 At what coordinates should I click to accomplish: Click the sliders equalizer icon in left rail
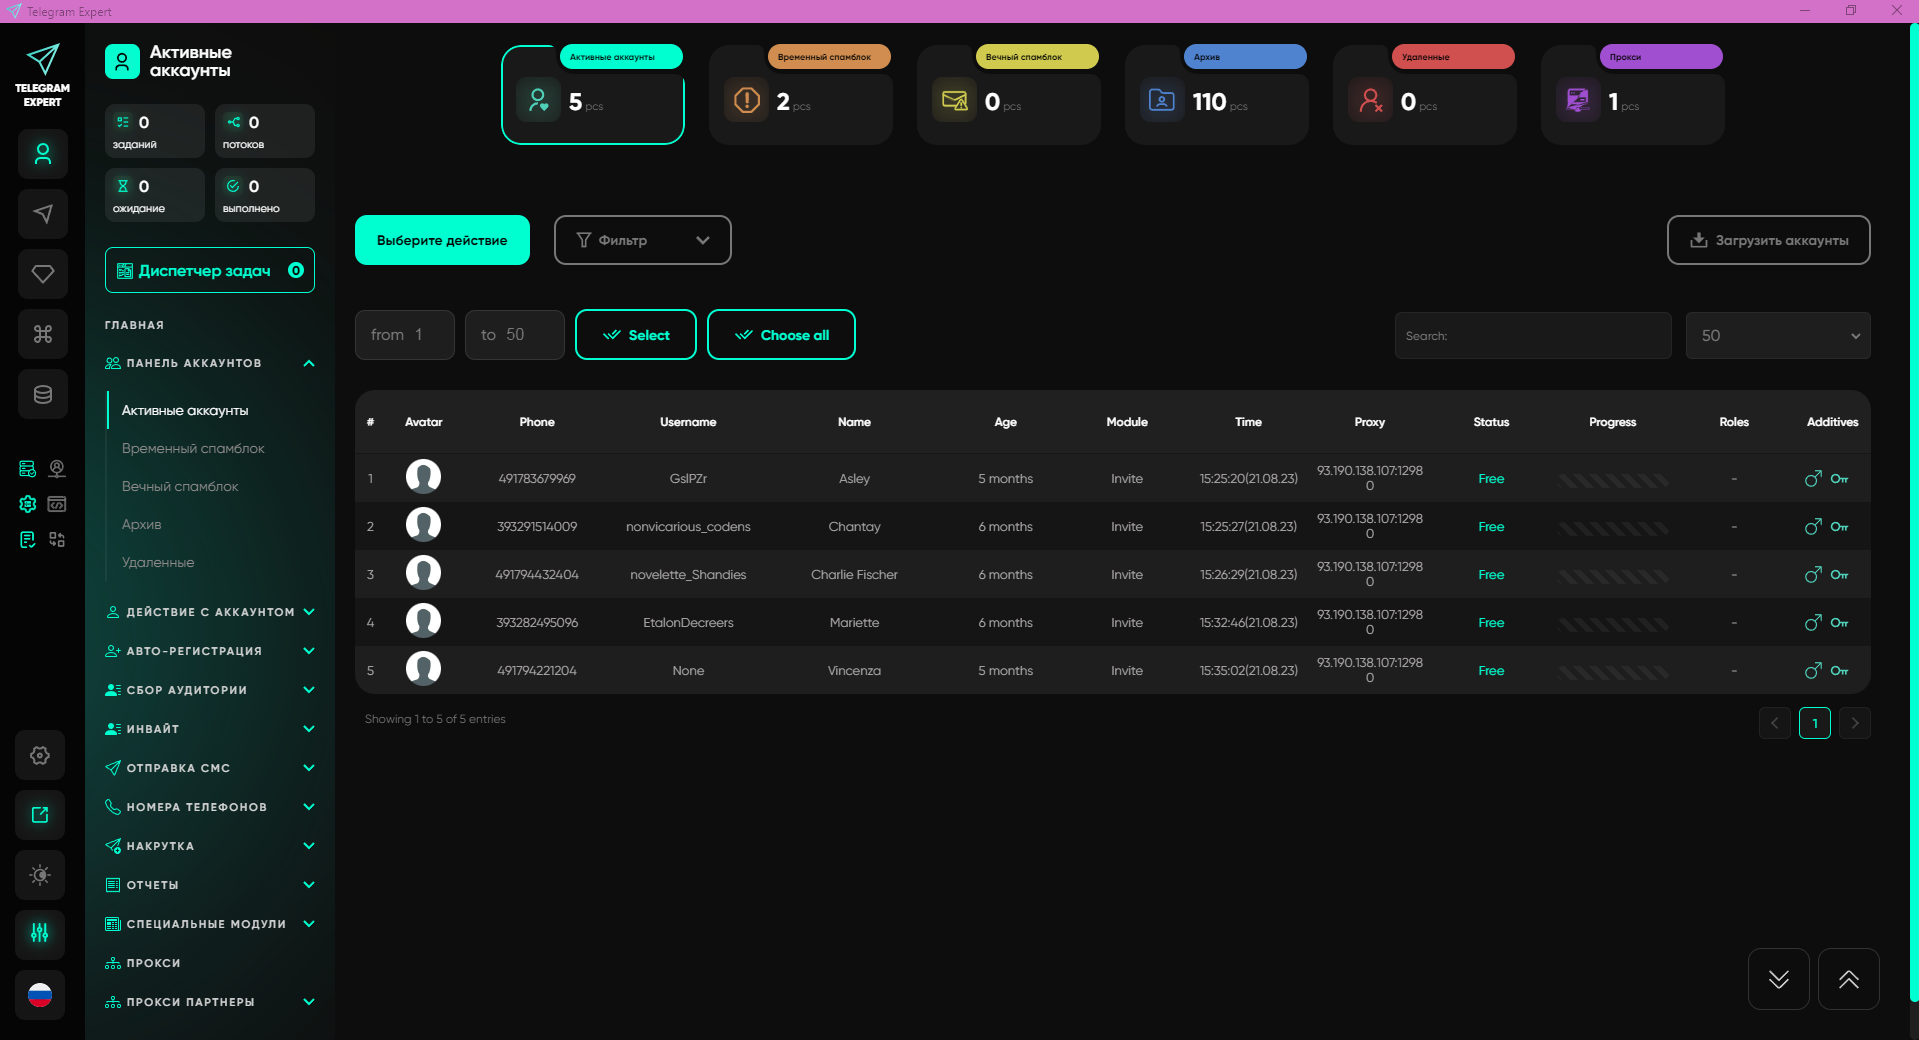tap(40, 933)
